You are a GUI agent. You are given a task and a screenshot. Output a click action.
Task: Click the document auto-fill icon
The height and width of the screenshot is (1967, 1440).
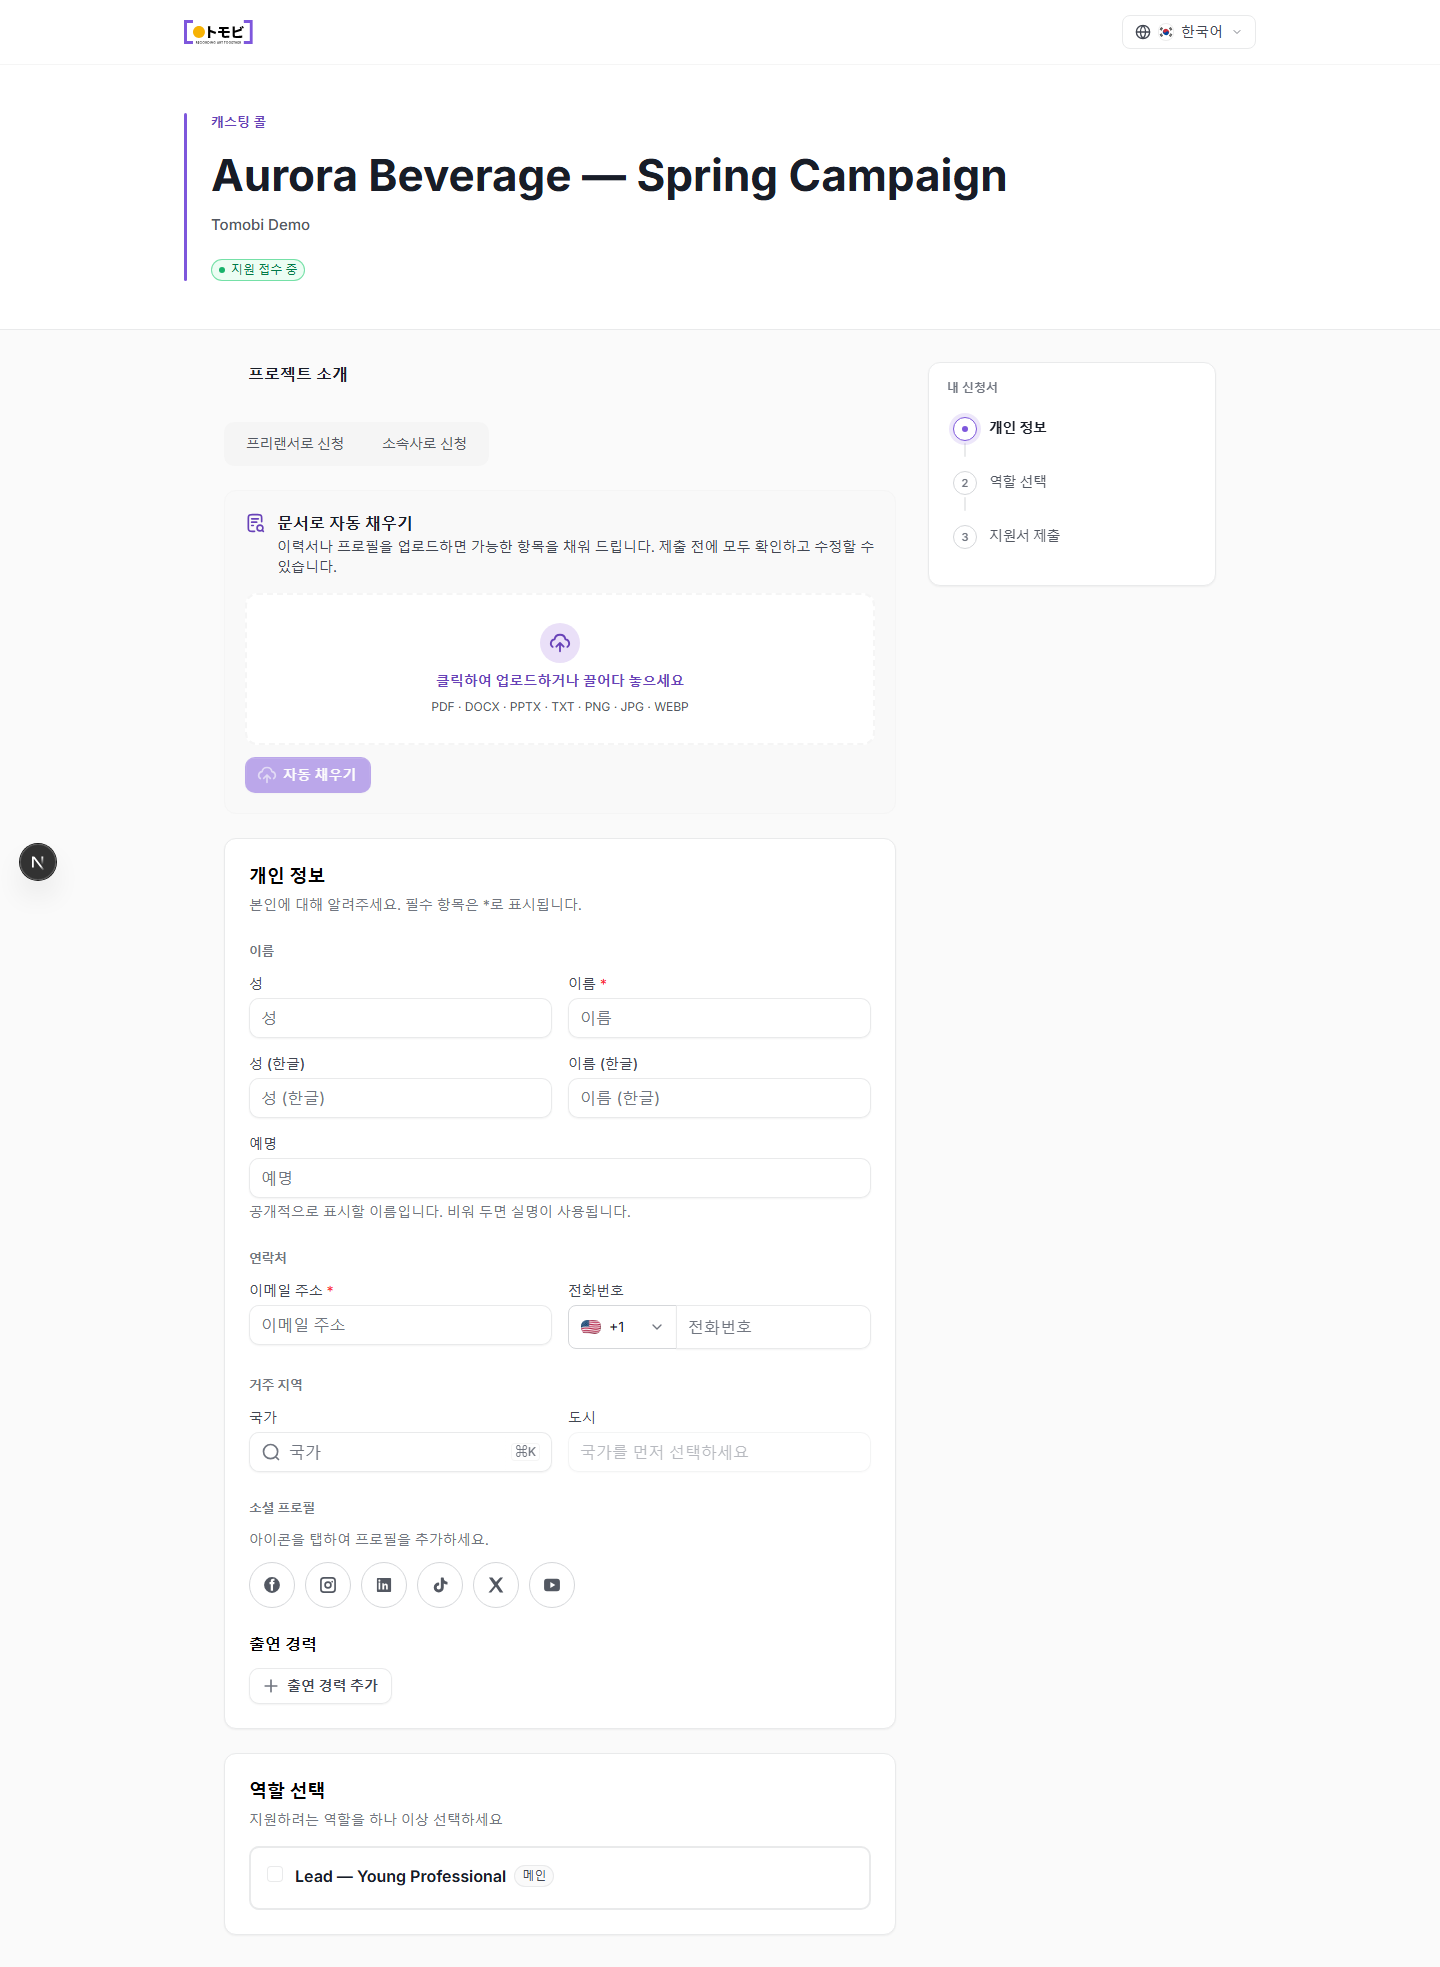256,523
